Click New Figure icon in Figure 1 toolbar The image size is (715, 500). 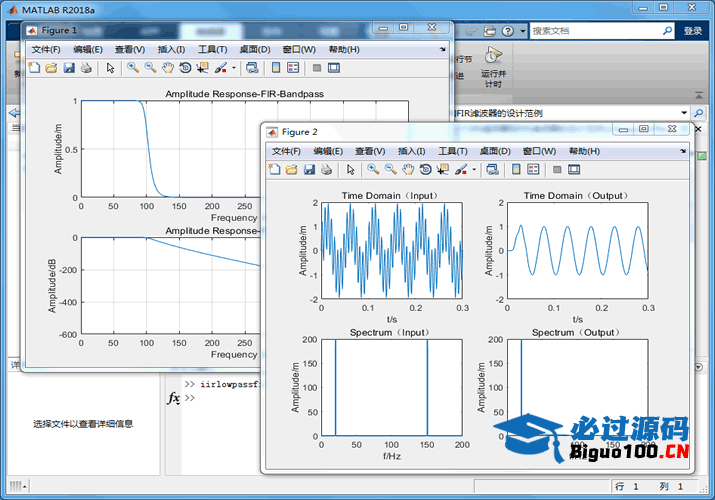coord(34,68)
